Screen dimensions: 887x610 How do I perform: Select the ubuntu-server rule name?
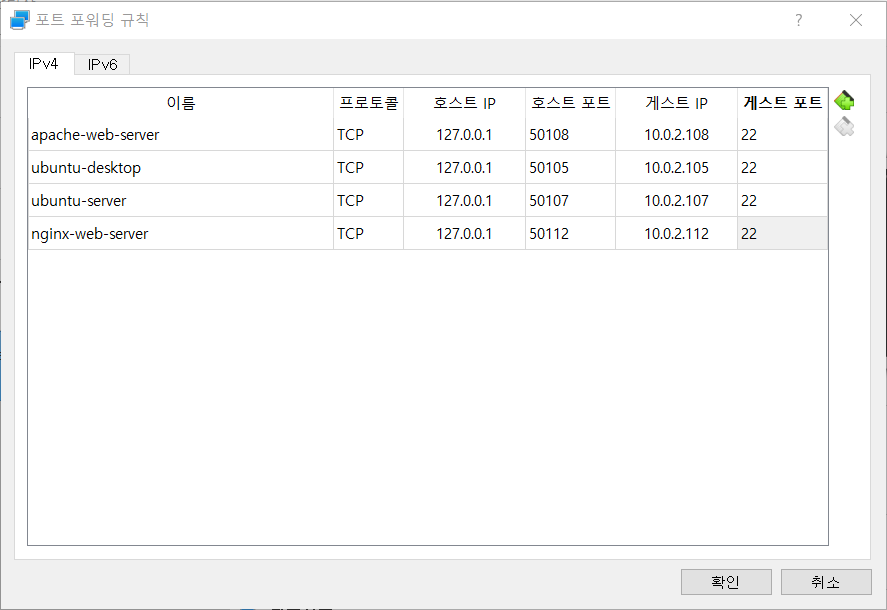click(x=181, y=200)
